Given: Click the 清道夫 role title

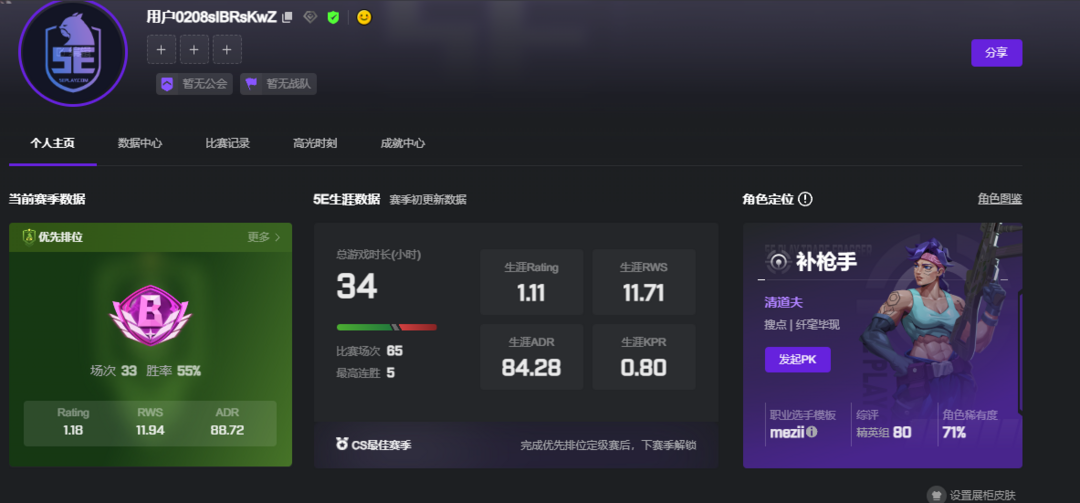Looking at the screenshot, I should click(784, 302).
